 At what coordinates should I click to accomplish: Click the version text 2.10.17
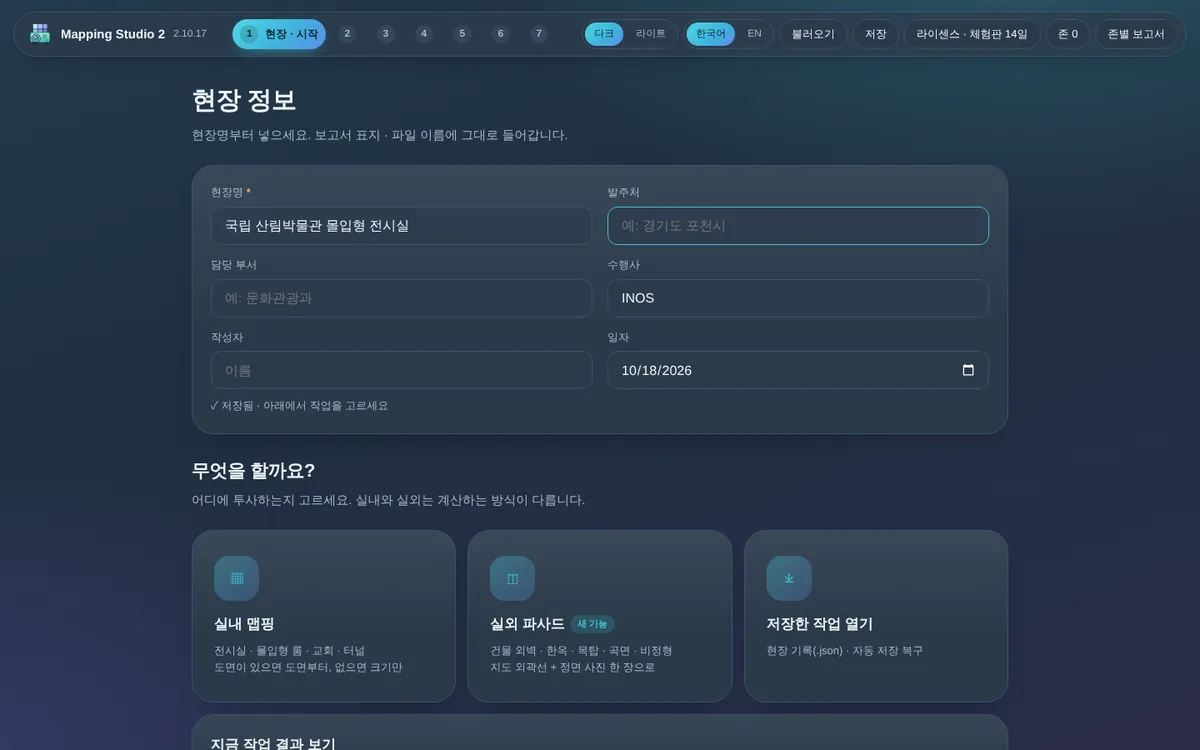tap(190, 34)
